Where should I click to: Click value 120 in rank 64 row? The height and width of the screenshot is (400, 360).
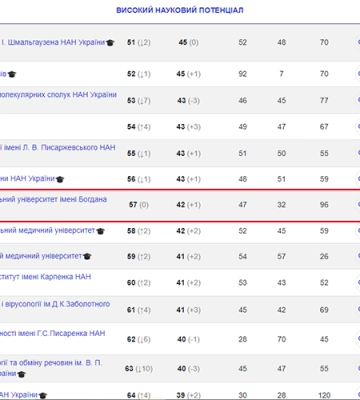[324, 396]
